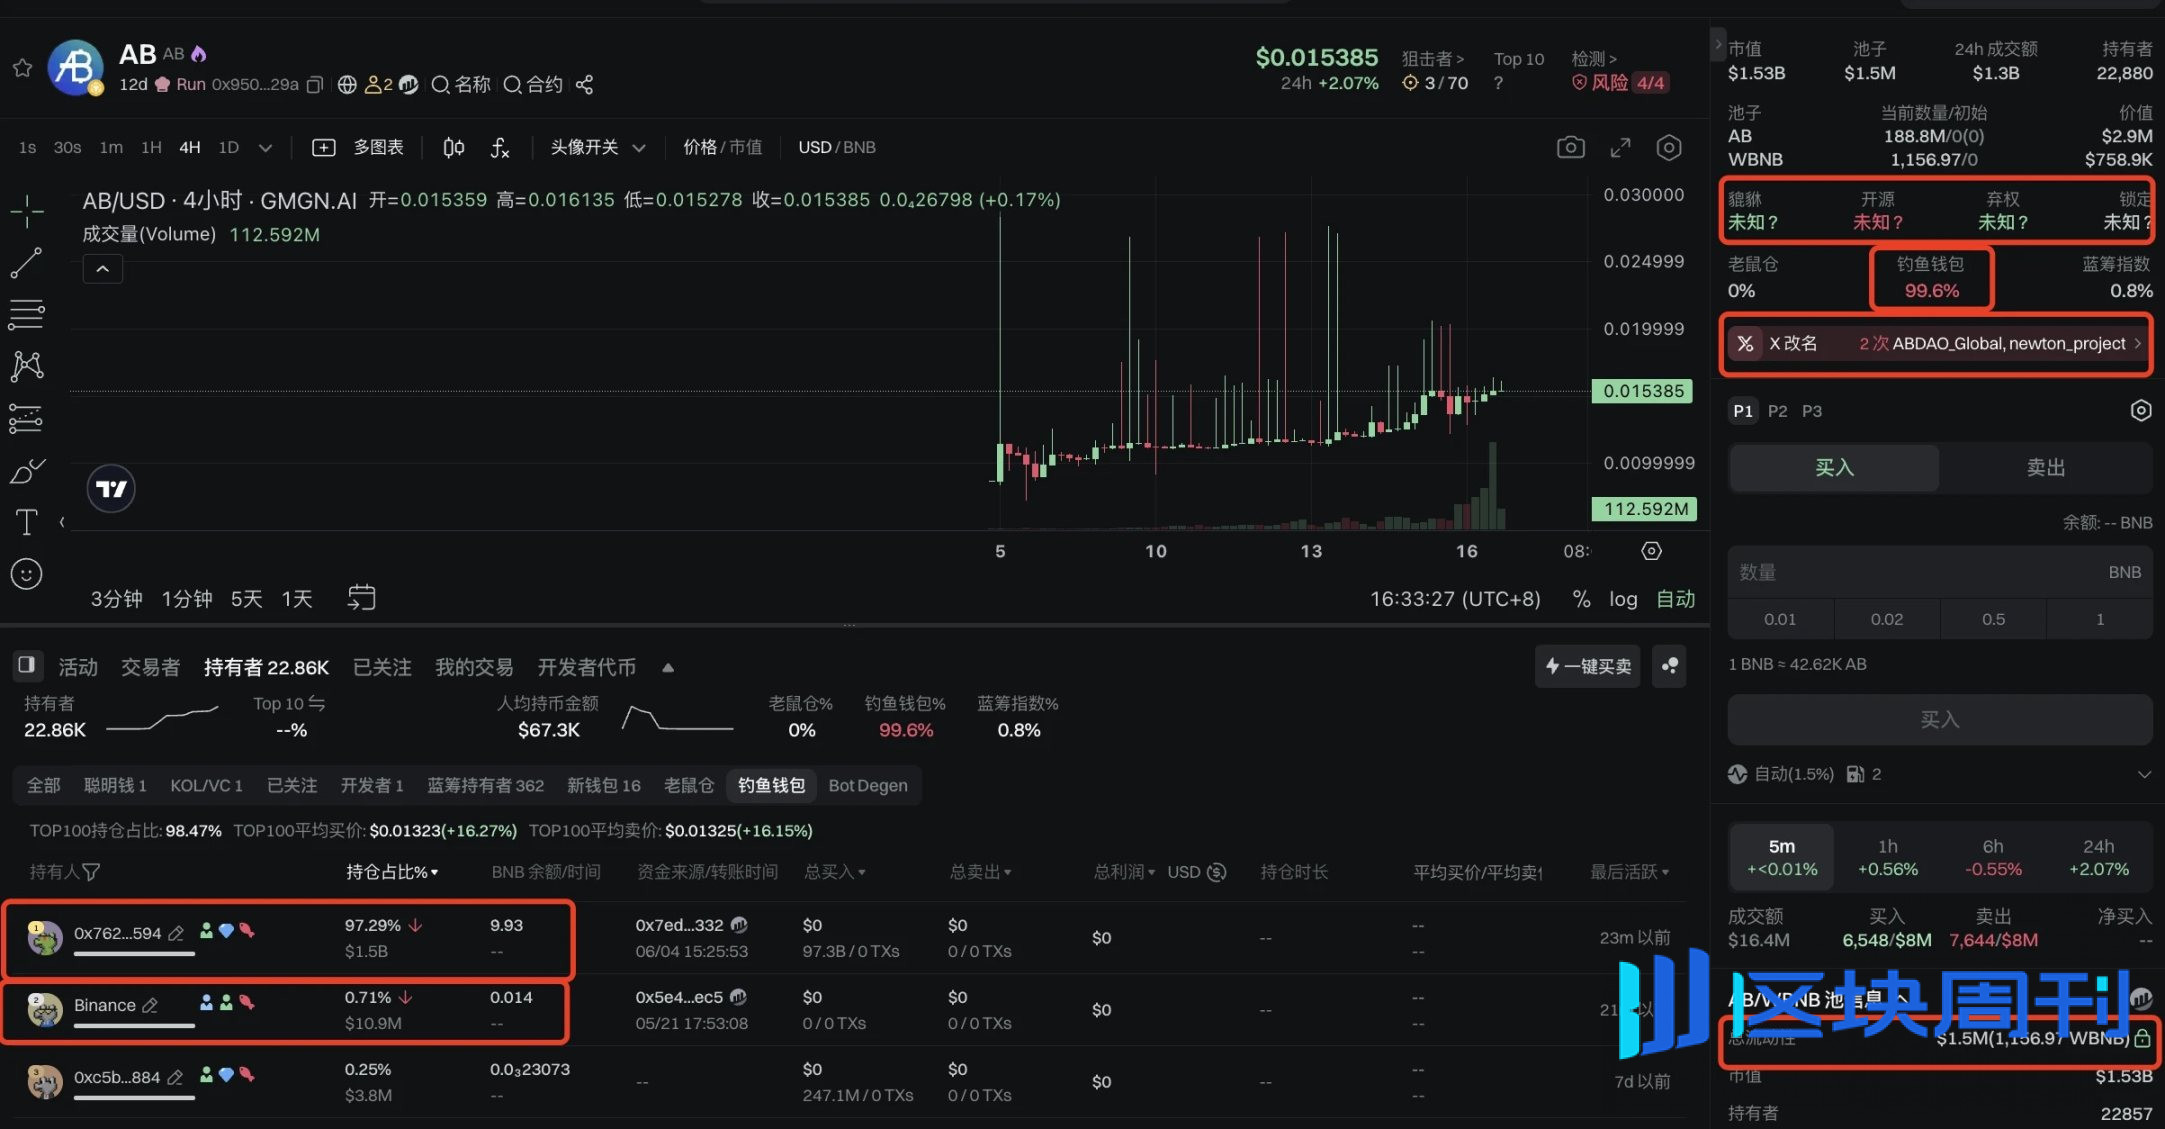Search token by name (名称)
The image size is (2165, 1129).
click(461, 85)
